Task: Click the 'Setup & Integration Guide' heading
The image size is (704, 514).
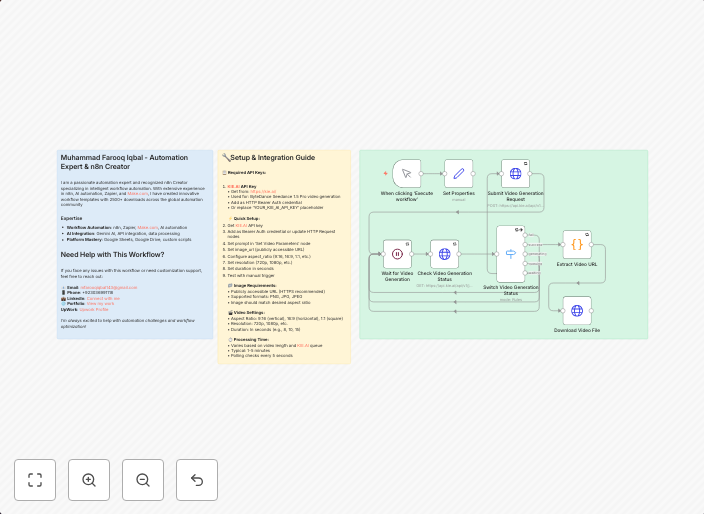Action: coord(272,157)
